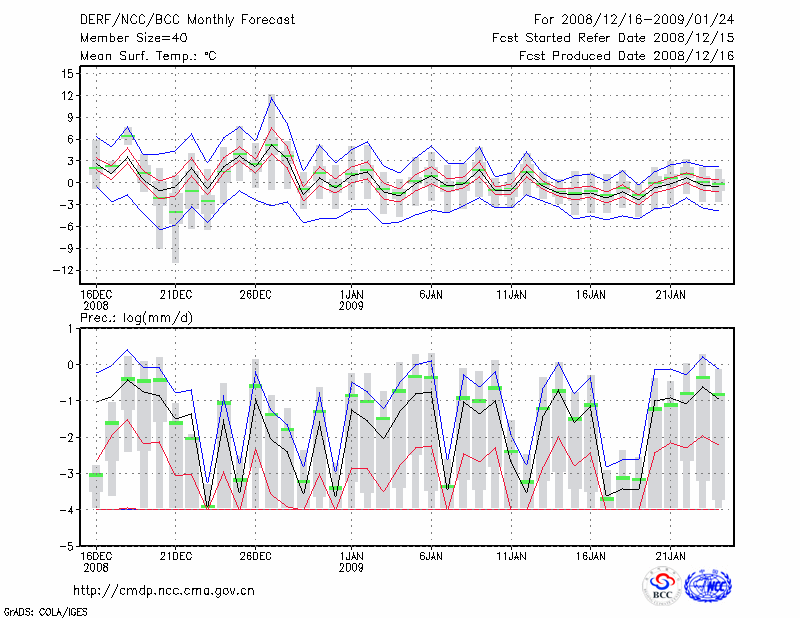Click the Fcst Produced Date line
Screen dimensions: 800x618
click(x=627, y=56)
